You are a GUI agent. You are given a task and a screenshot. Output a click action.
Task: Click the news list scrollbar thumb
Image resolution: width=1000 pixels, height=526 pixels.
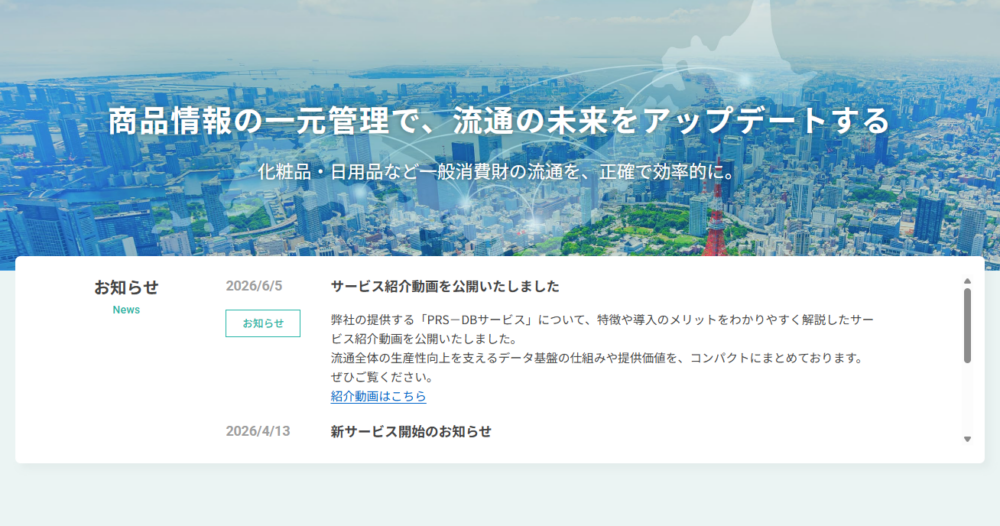[x=967, y=326]
